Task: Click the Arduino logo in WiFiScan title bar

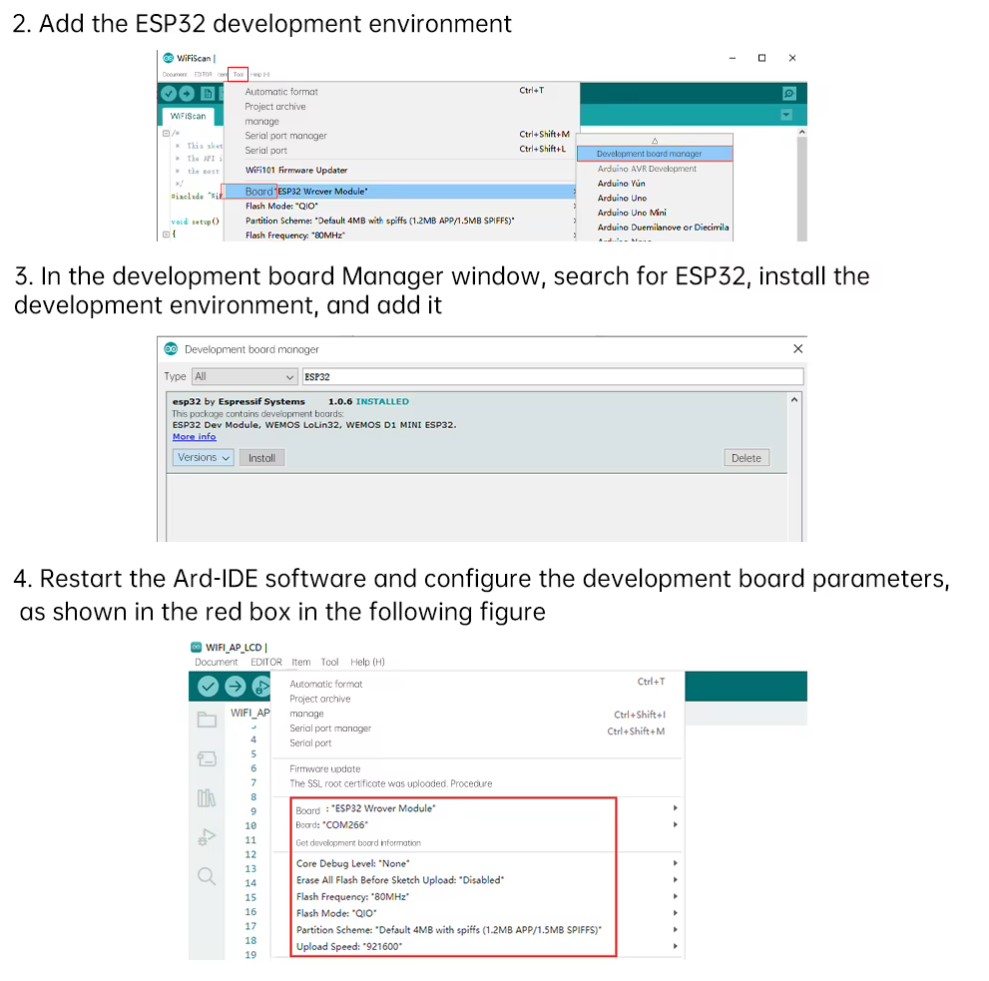Action: click(168, 58)
